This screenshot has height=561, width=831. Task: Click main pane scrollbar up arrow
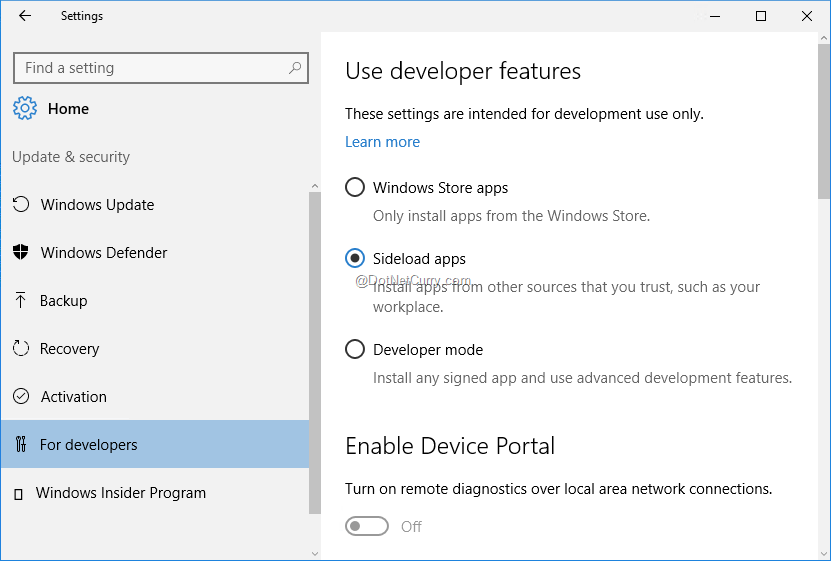[824, 38]
